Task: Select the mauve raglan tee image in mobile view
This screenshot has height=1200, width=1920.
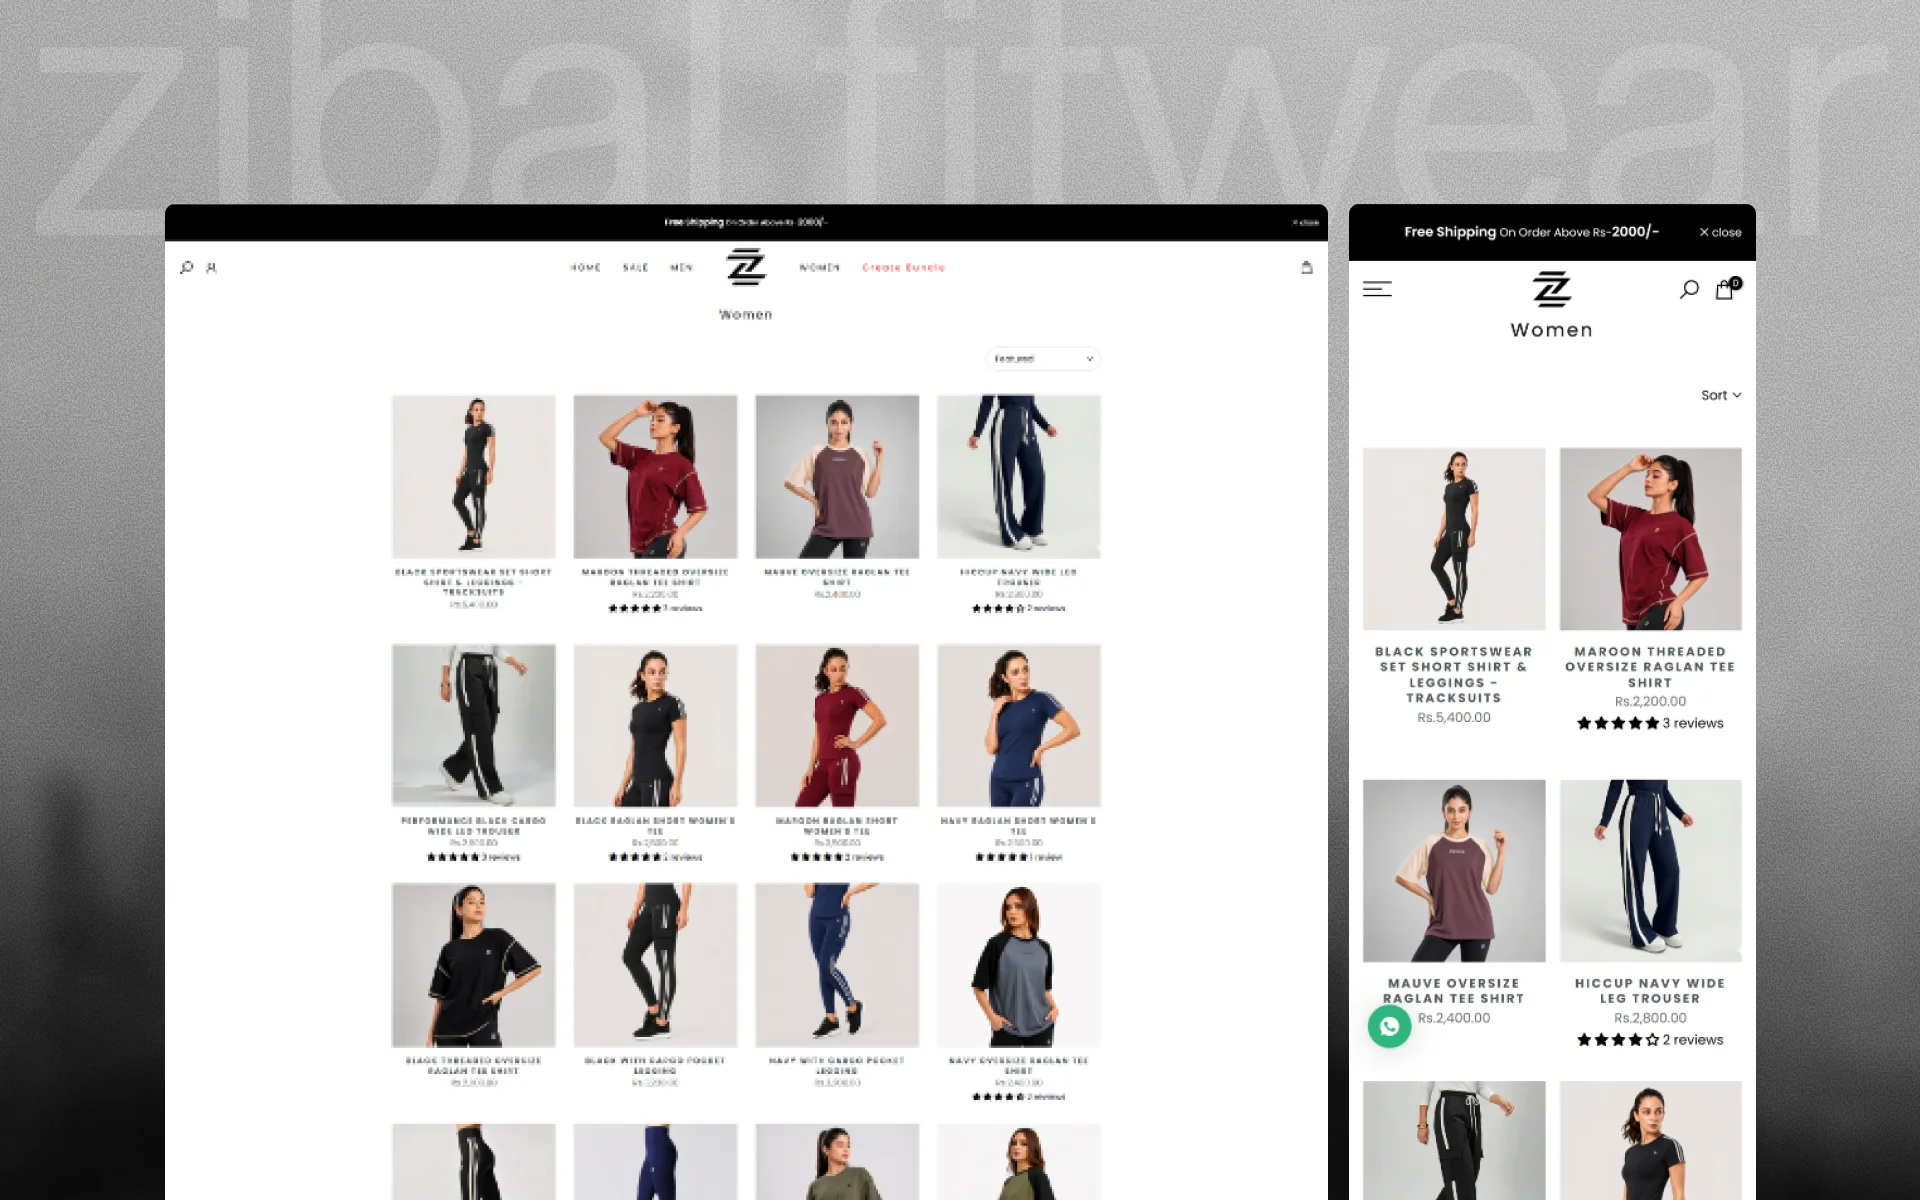Action: pyautogui.click(x=1454, y=871)
